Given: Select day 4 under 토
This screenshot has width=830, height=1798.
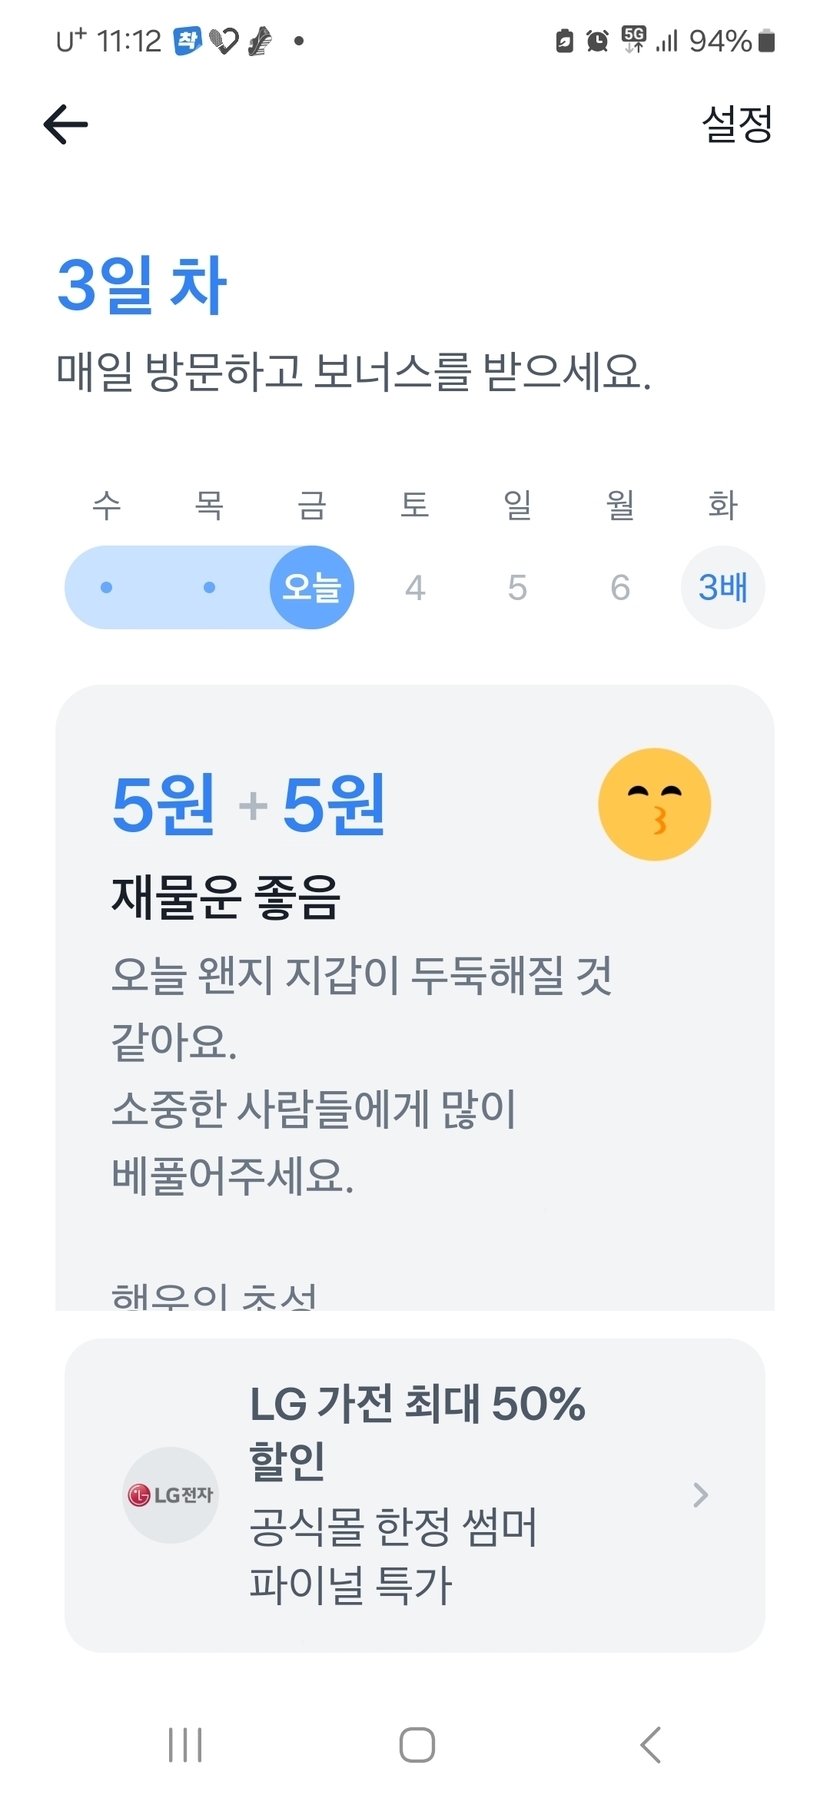Looking at the screenshot, I should (x=415, y=587).
